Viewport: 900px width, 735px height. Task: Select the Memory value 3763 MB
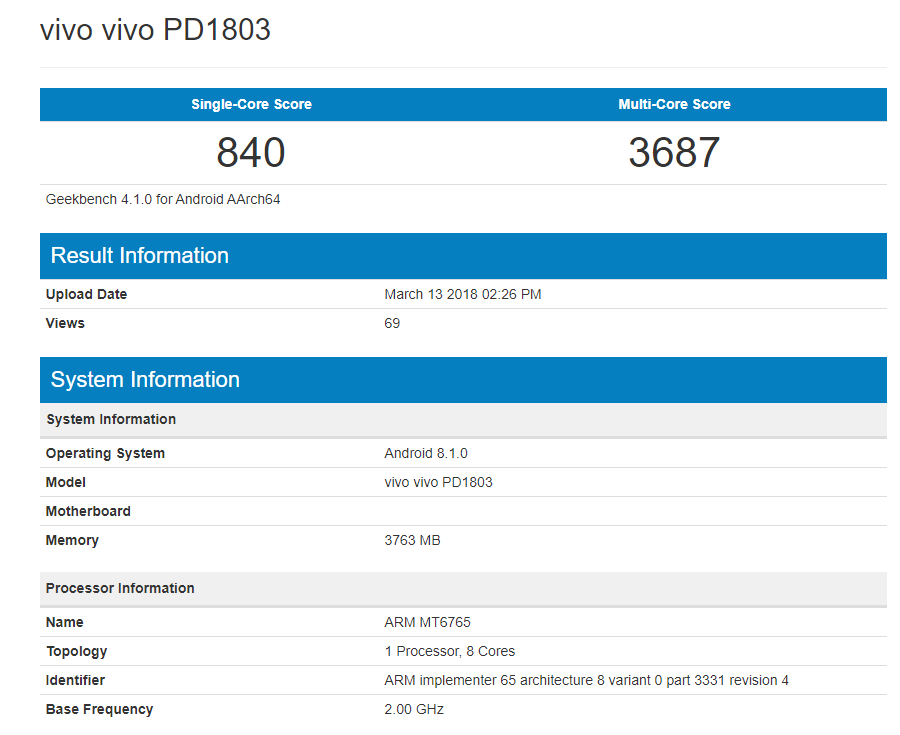414,540
